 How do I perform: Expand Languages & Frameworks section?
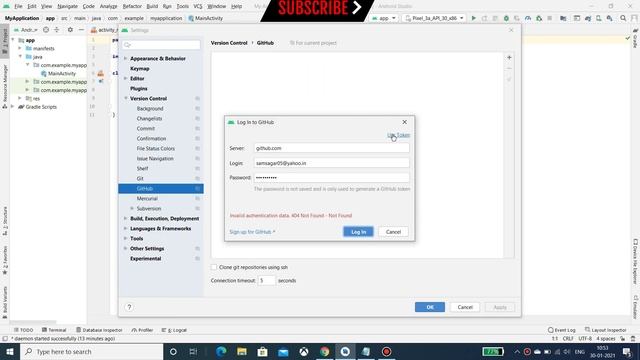point(125,229)
